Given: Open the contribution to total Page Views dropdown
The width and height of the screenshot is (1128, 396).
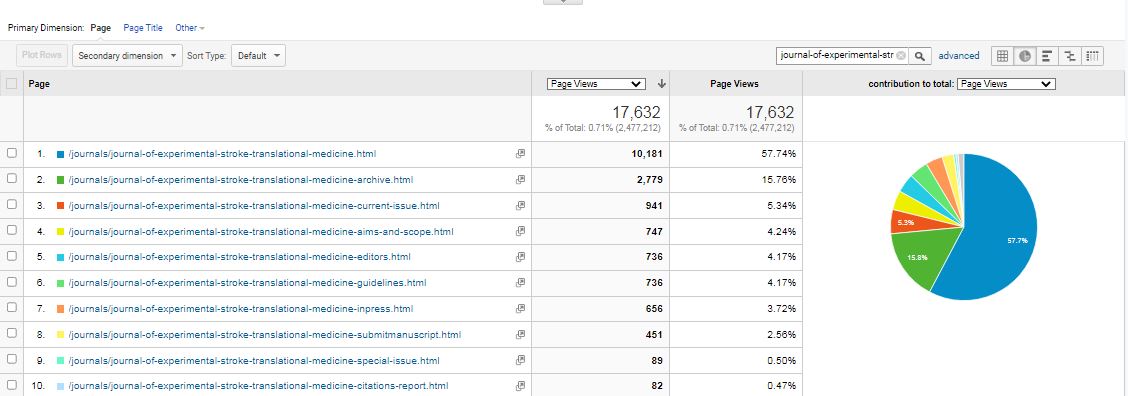Looking at the screenshot, I should (x=1006, y=84).
